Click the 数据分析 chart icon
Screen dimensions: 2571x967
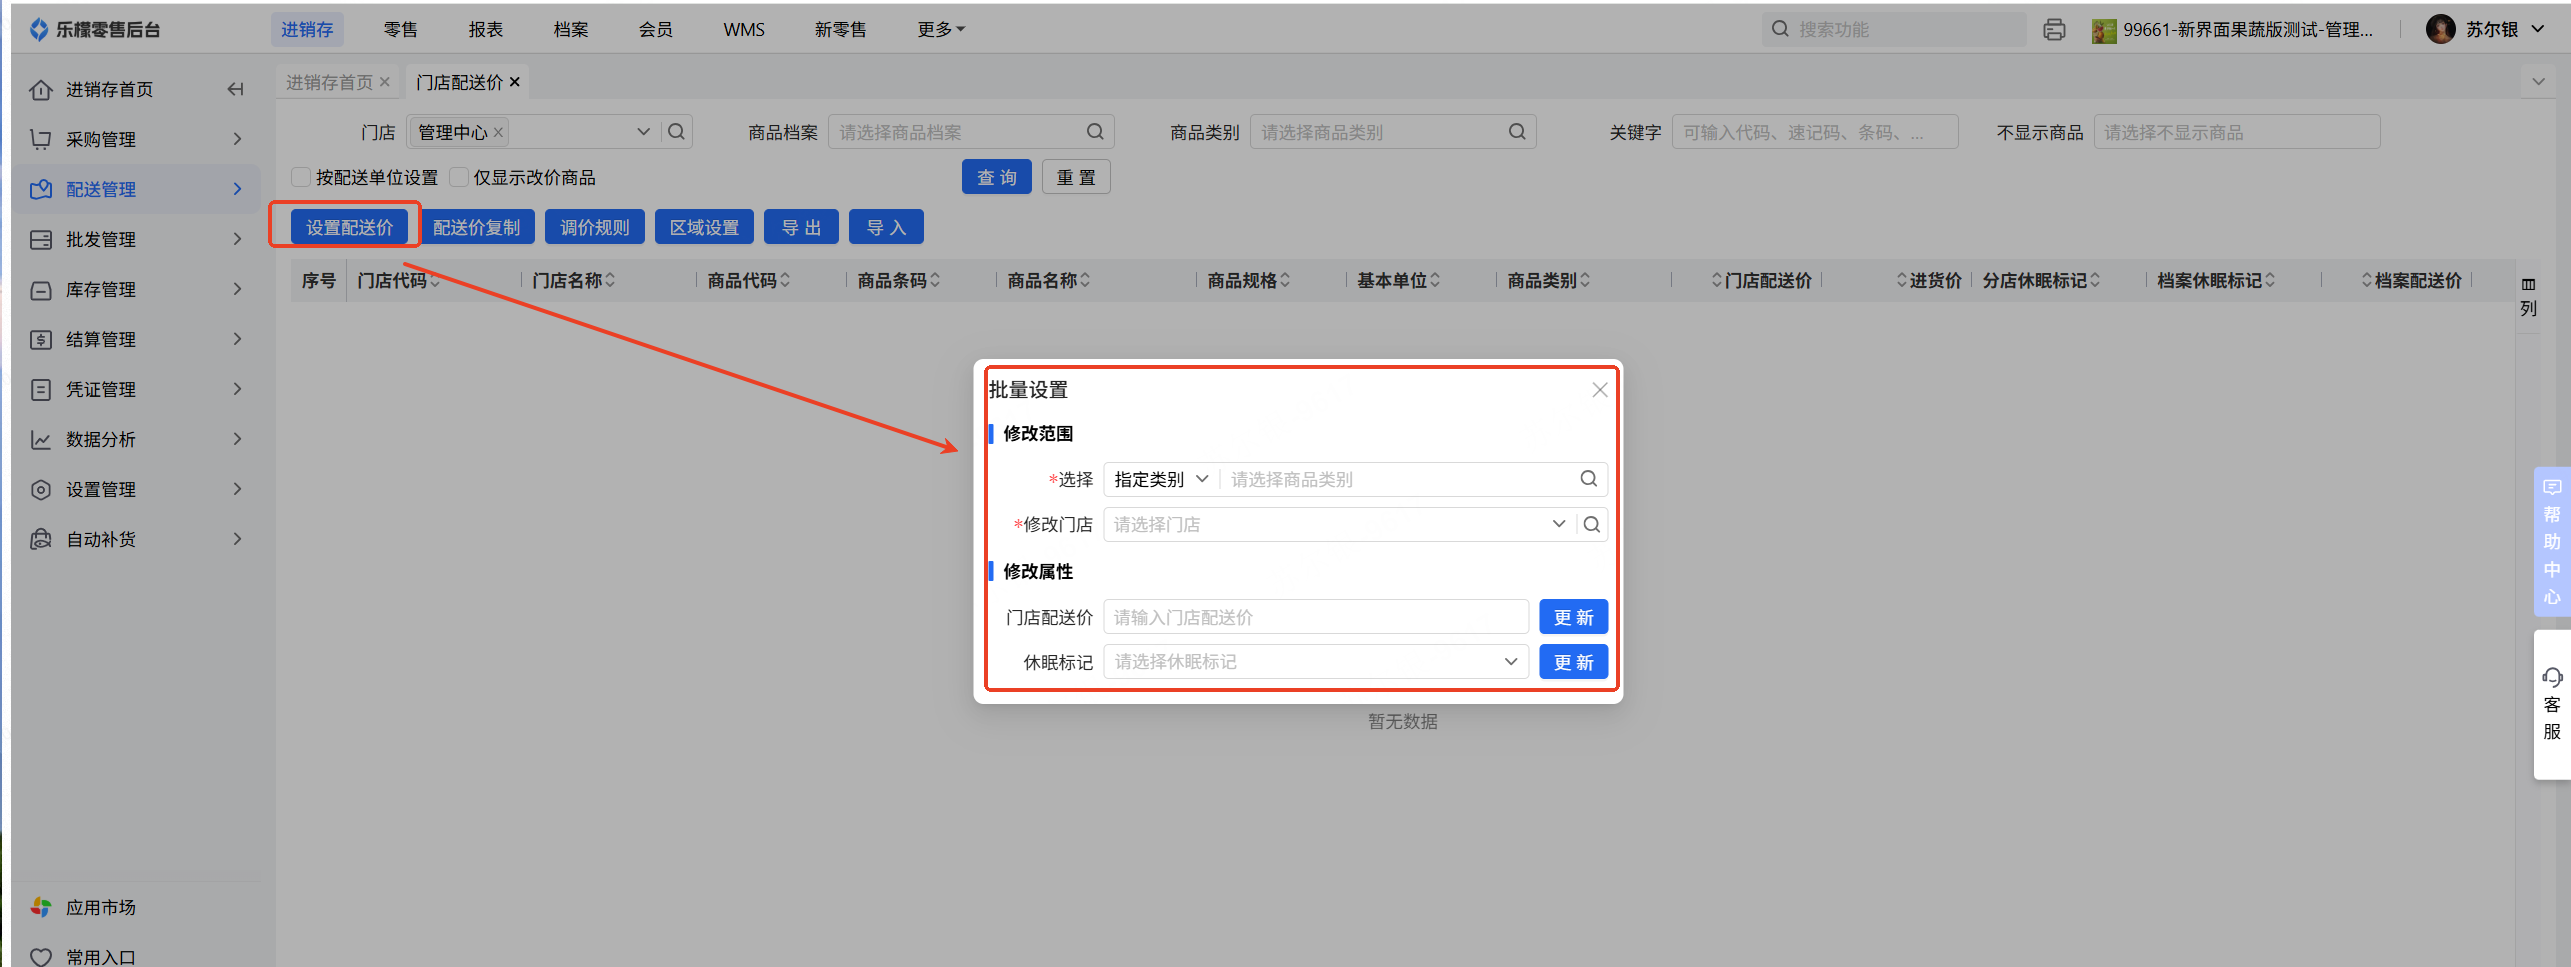click(41, 440)
